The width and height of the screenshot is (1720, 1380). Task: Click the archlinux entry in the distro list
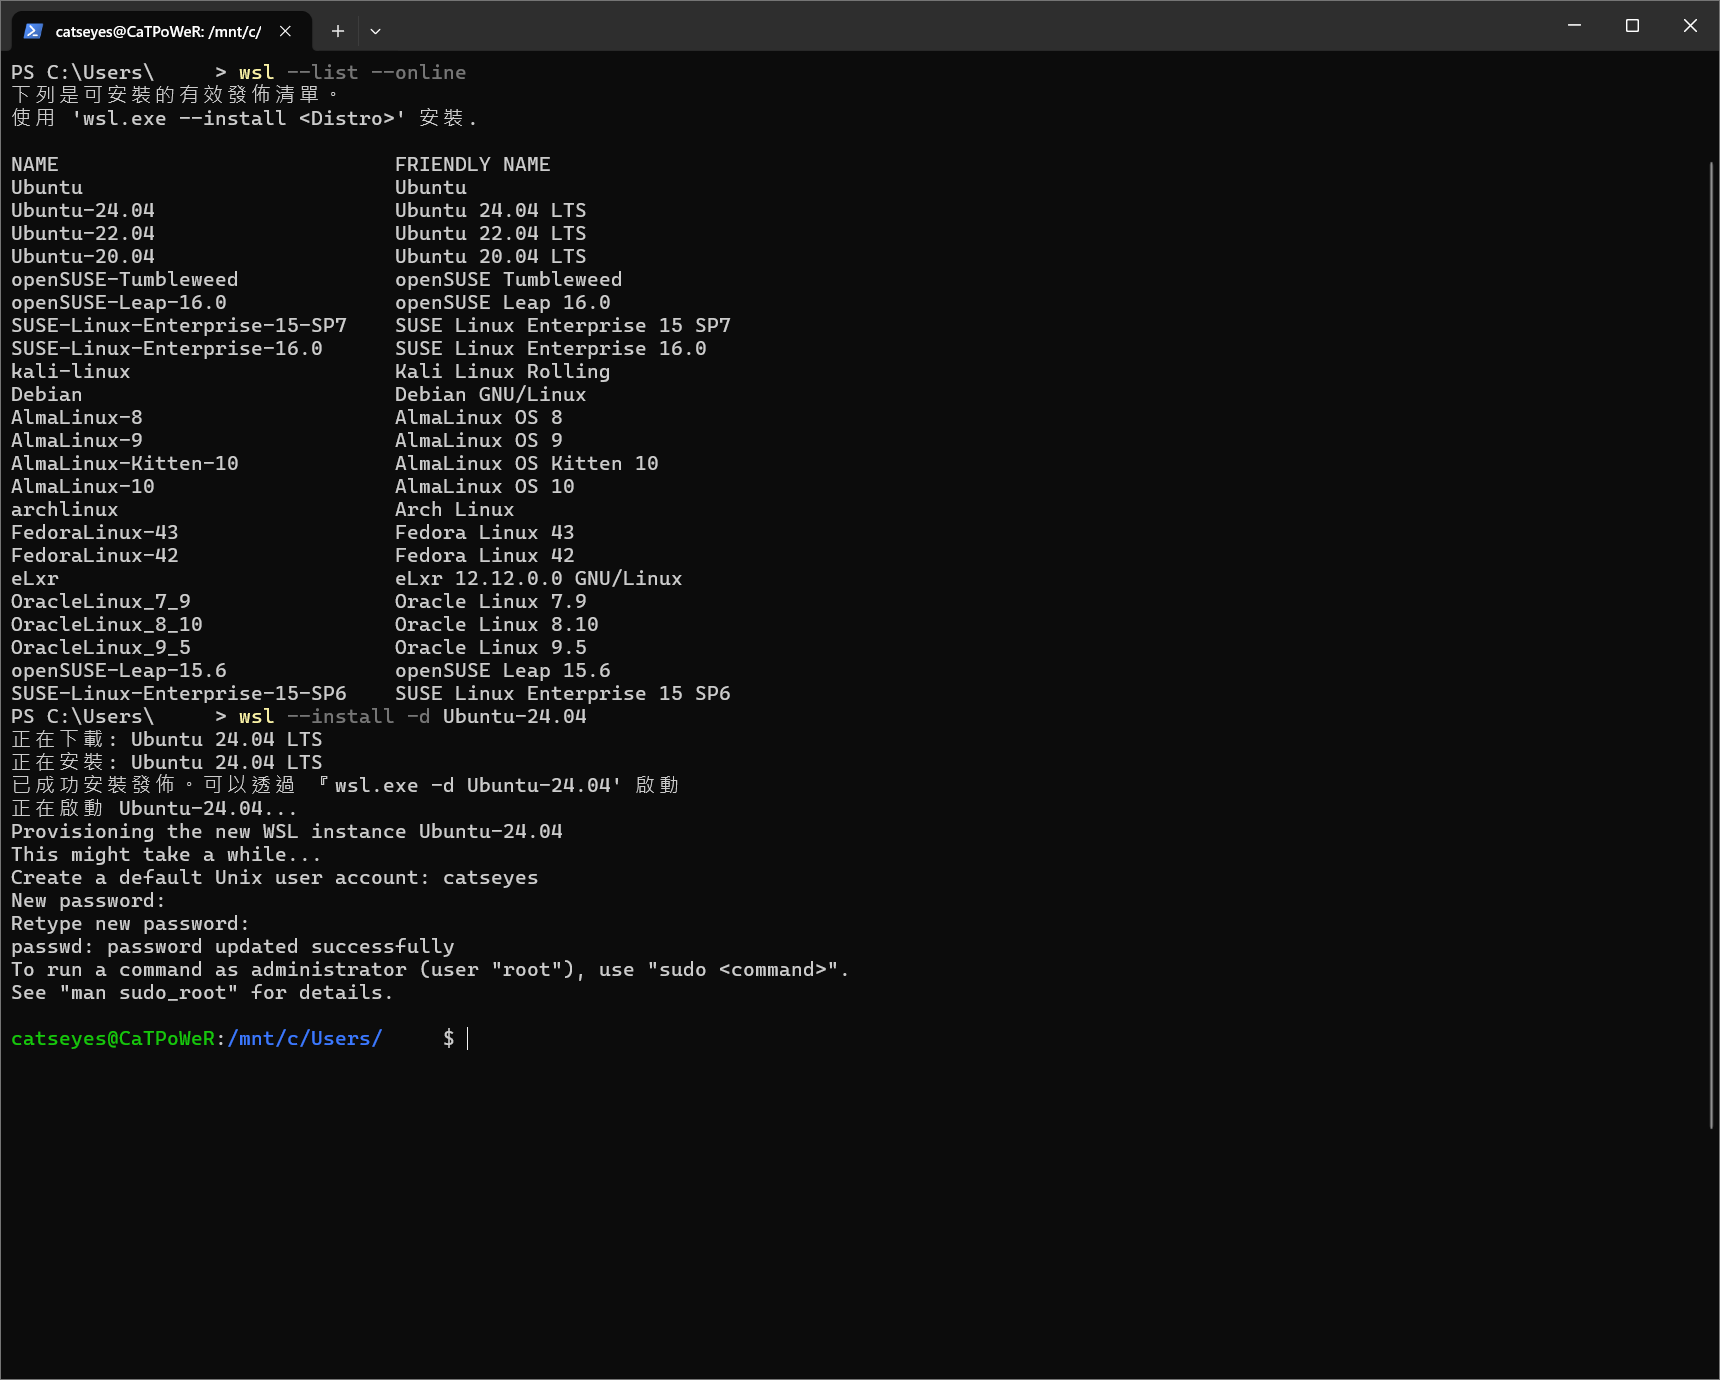(x=65, y=509)
